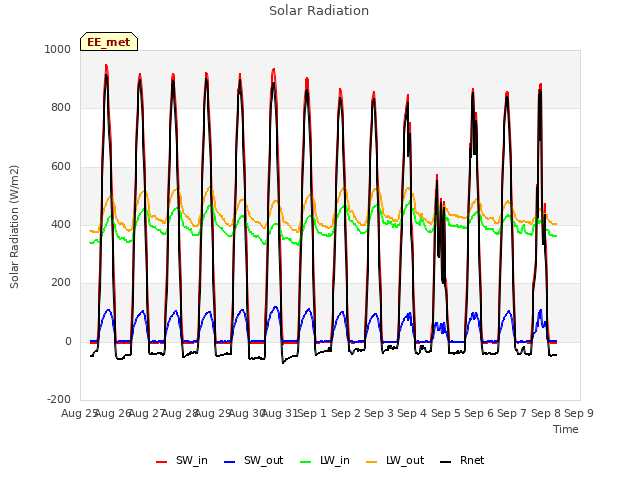Click the Sep 6 x-axis tick label
Image resolution: width=640 pixels, height=480 pixels.
[x=479, y=413]
